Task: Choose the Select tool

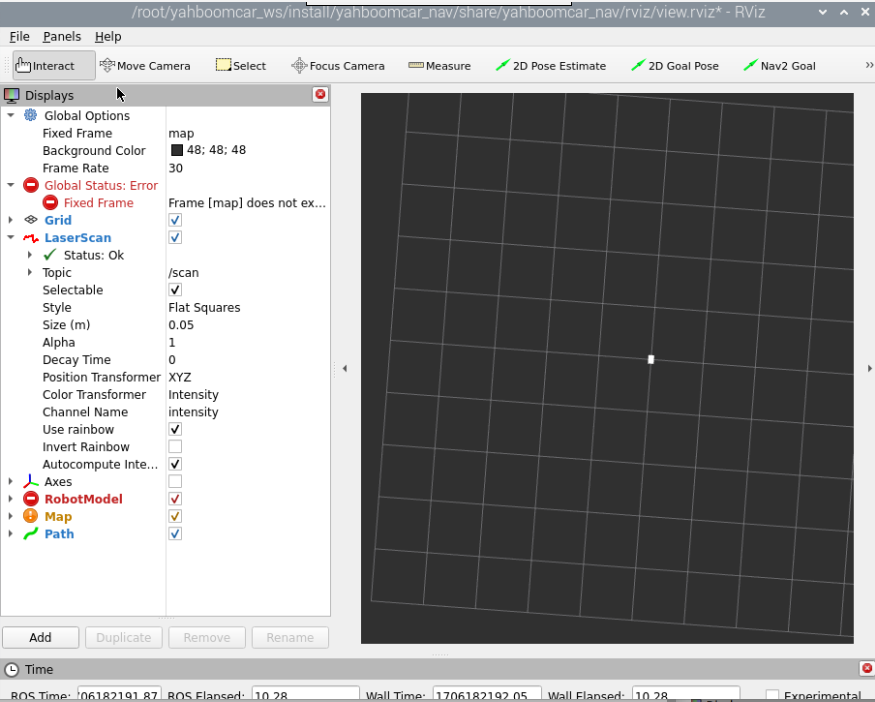Action: pyautogui.click(x=241, y=66)
